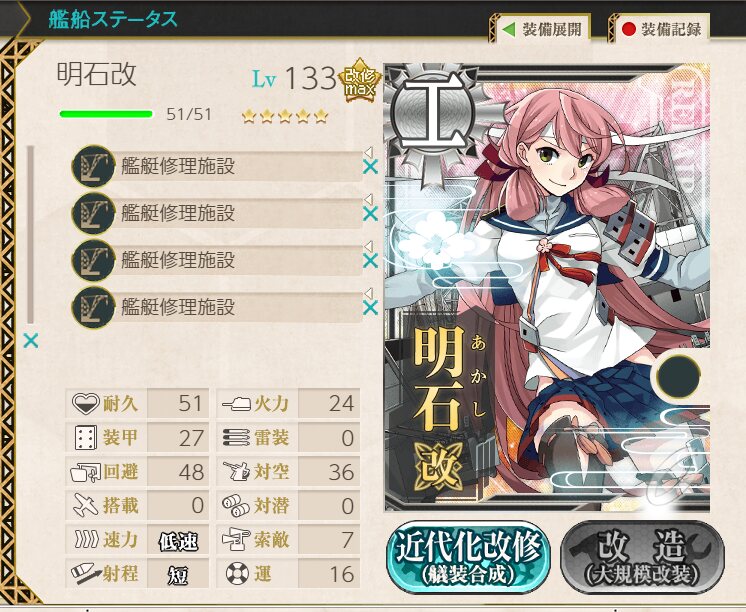Click the 改修max gold star badge

[x=360, y=81]
